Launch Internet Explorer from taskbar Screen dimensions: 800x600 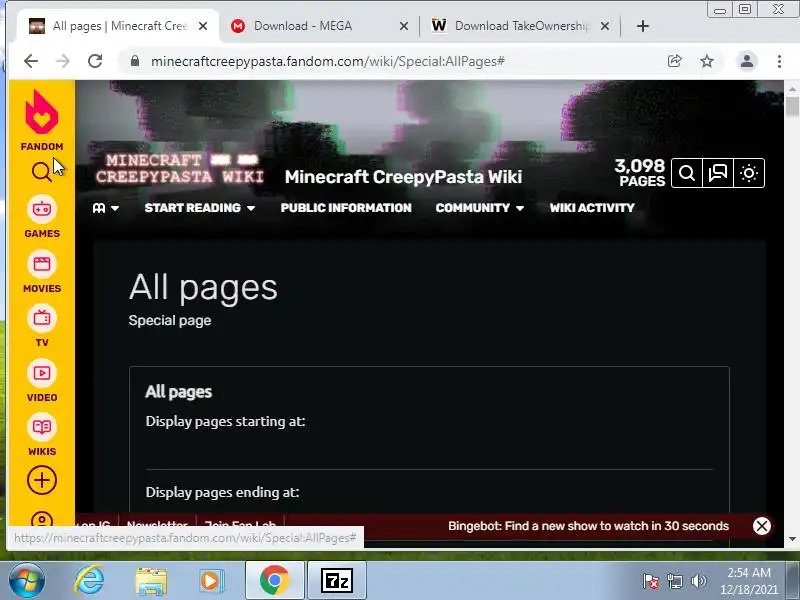tap(90, 580)
